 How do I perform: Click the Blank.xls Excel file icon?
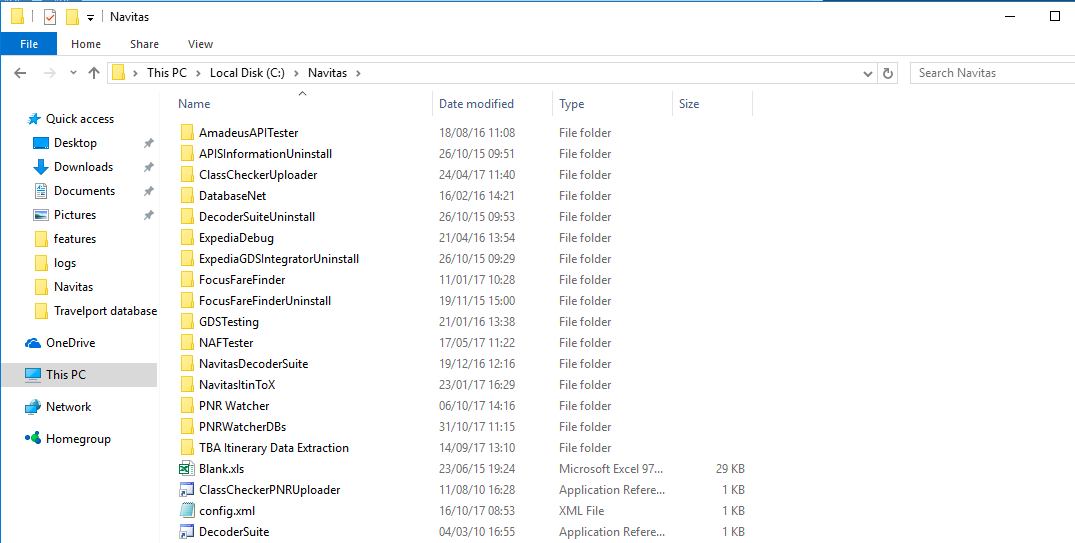pyautogui.click(x=186, y=469)
